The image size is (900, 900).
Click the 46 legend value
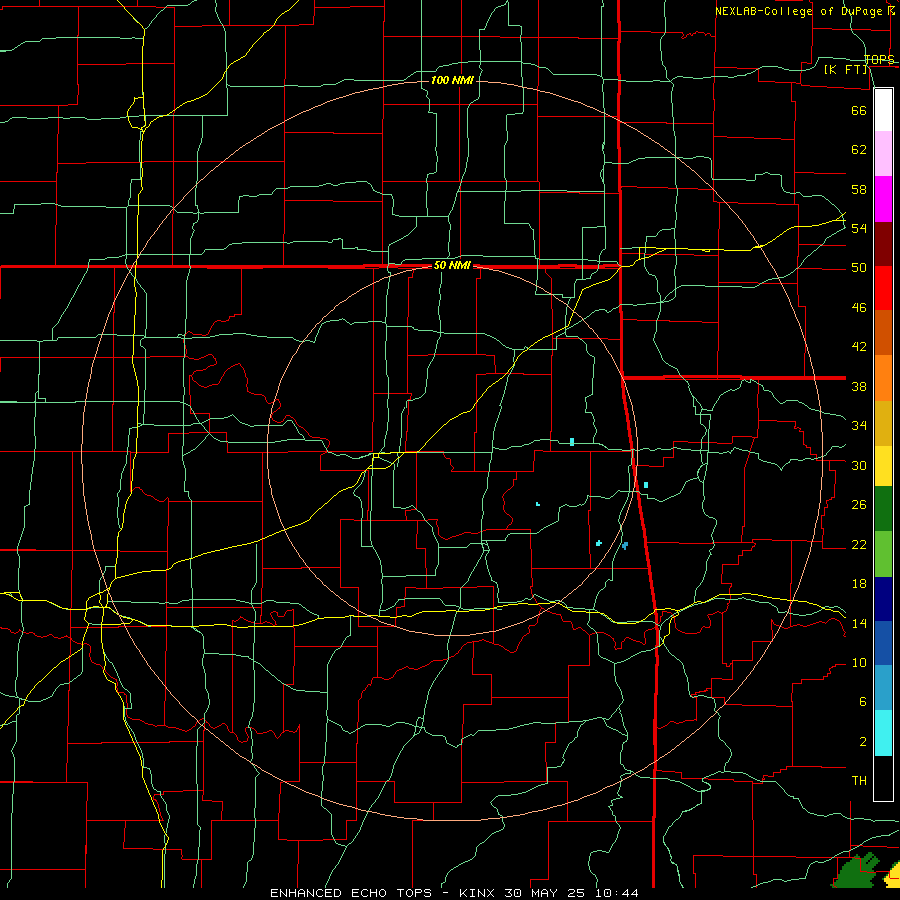859,308
